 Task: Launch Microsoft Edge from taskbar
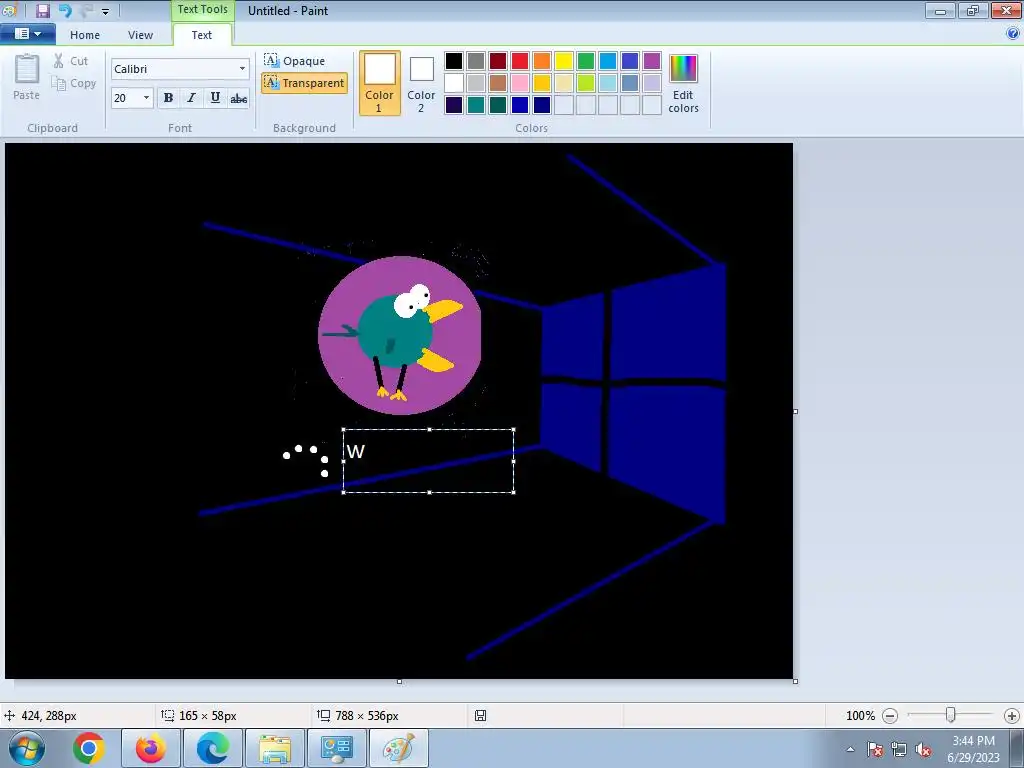pyautogui.click(x=213, y=748)
